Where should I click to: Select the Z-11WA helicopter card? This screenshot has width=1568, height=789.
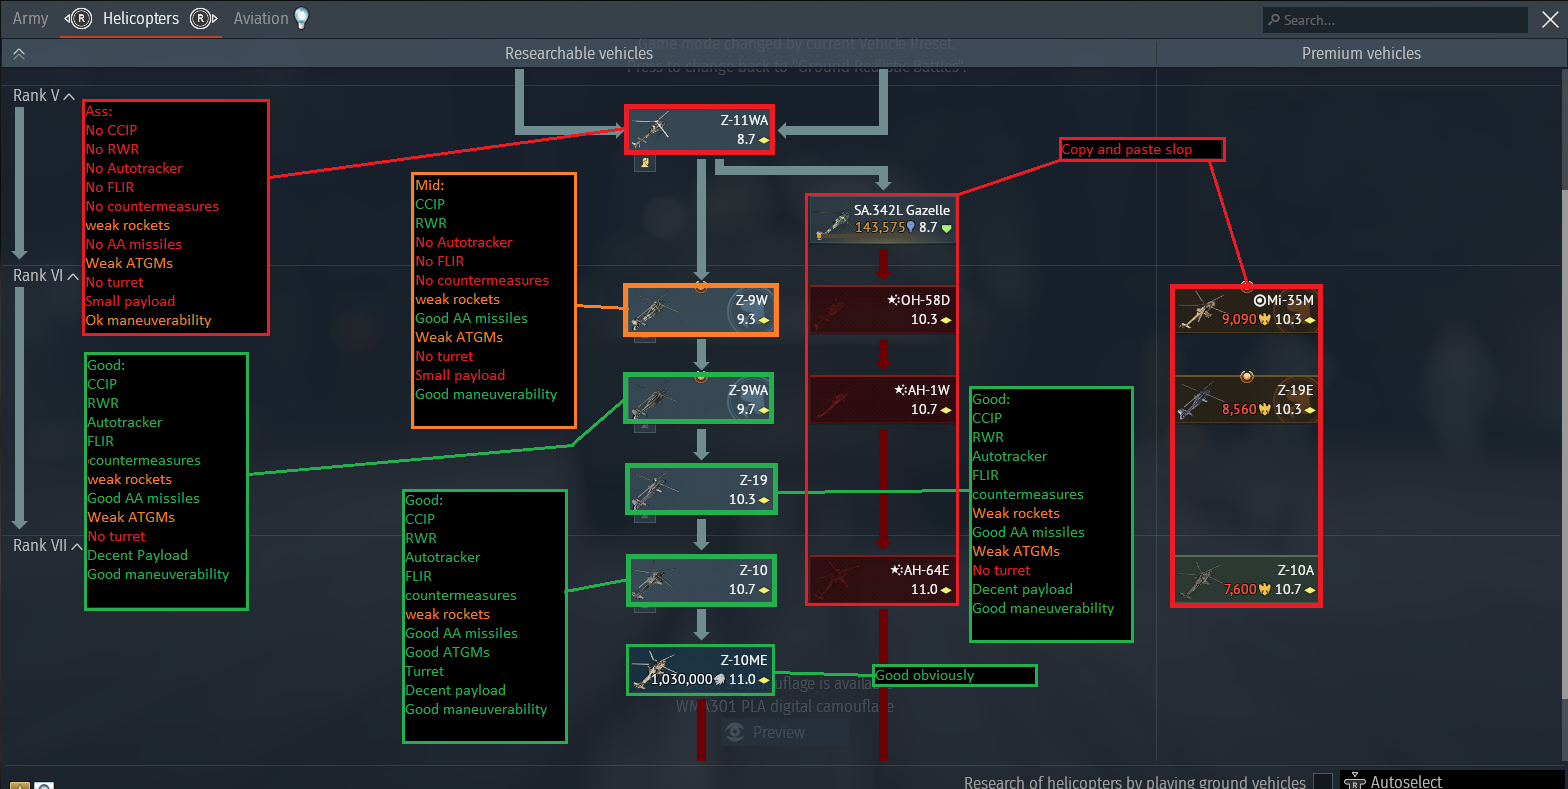point(699,130)
